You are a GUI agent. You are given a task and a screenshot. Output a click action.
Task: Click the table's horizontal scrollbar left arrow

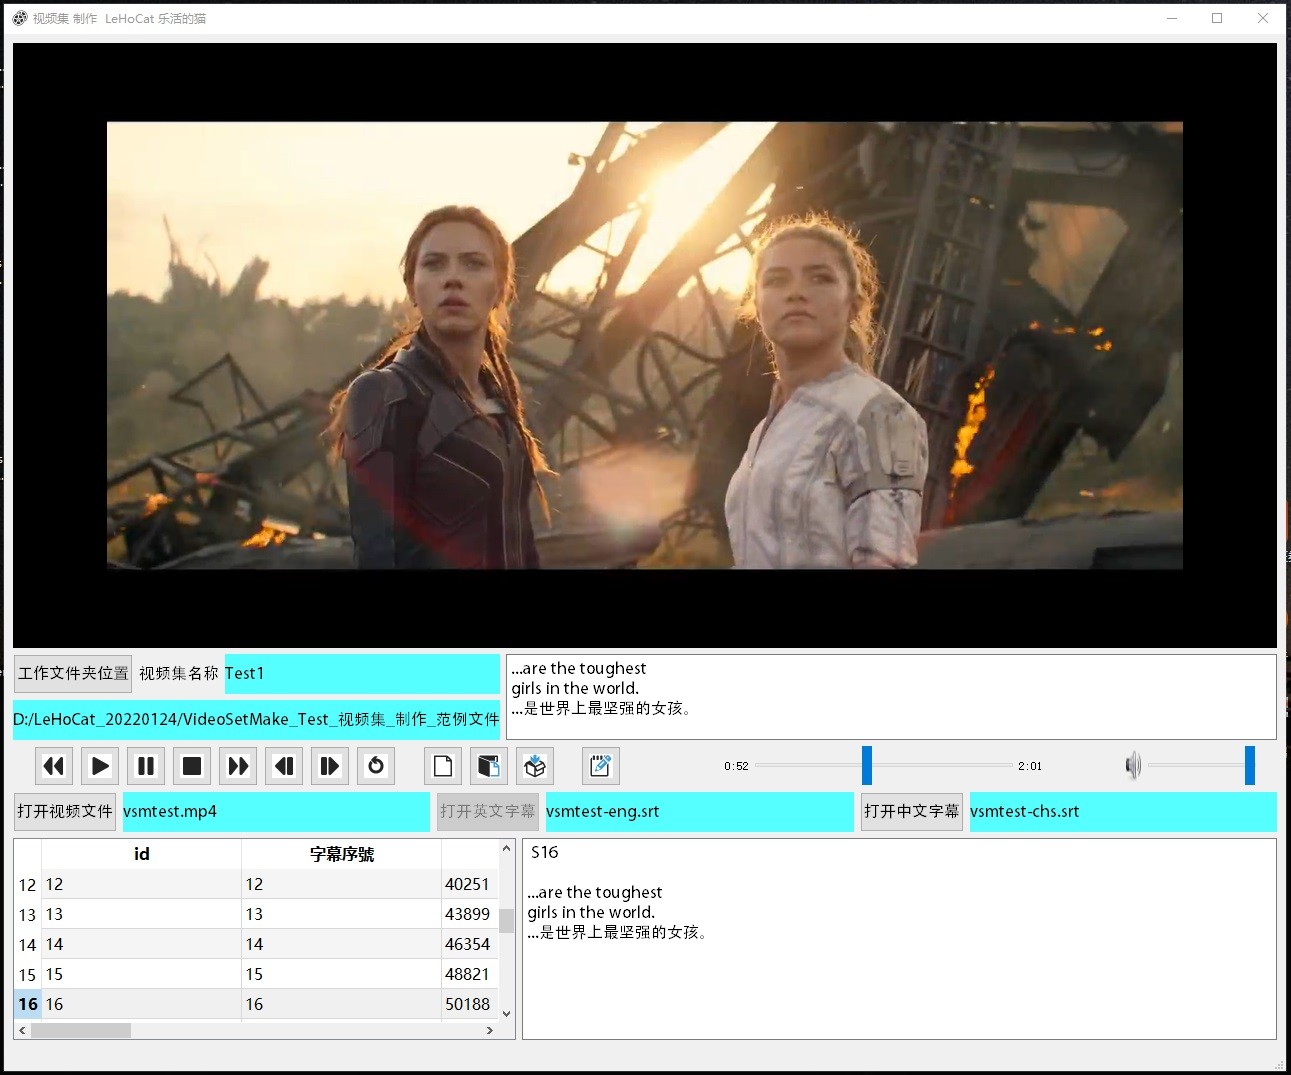22,1030
